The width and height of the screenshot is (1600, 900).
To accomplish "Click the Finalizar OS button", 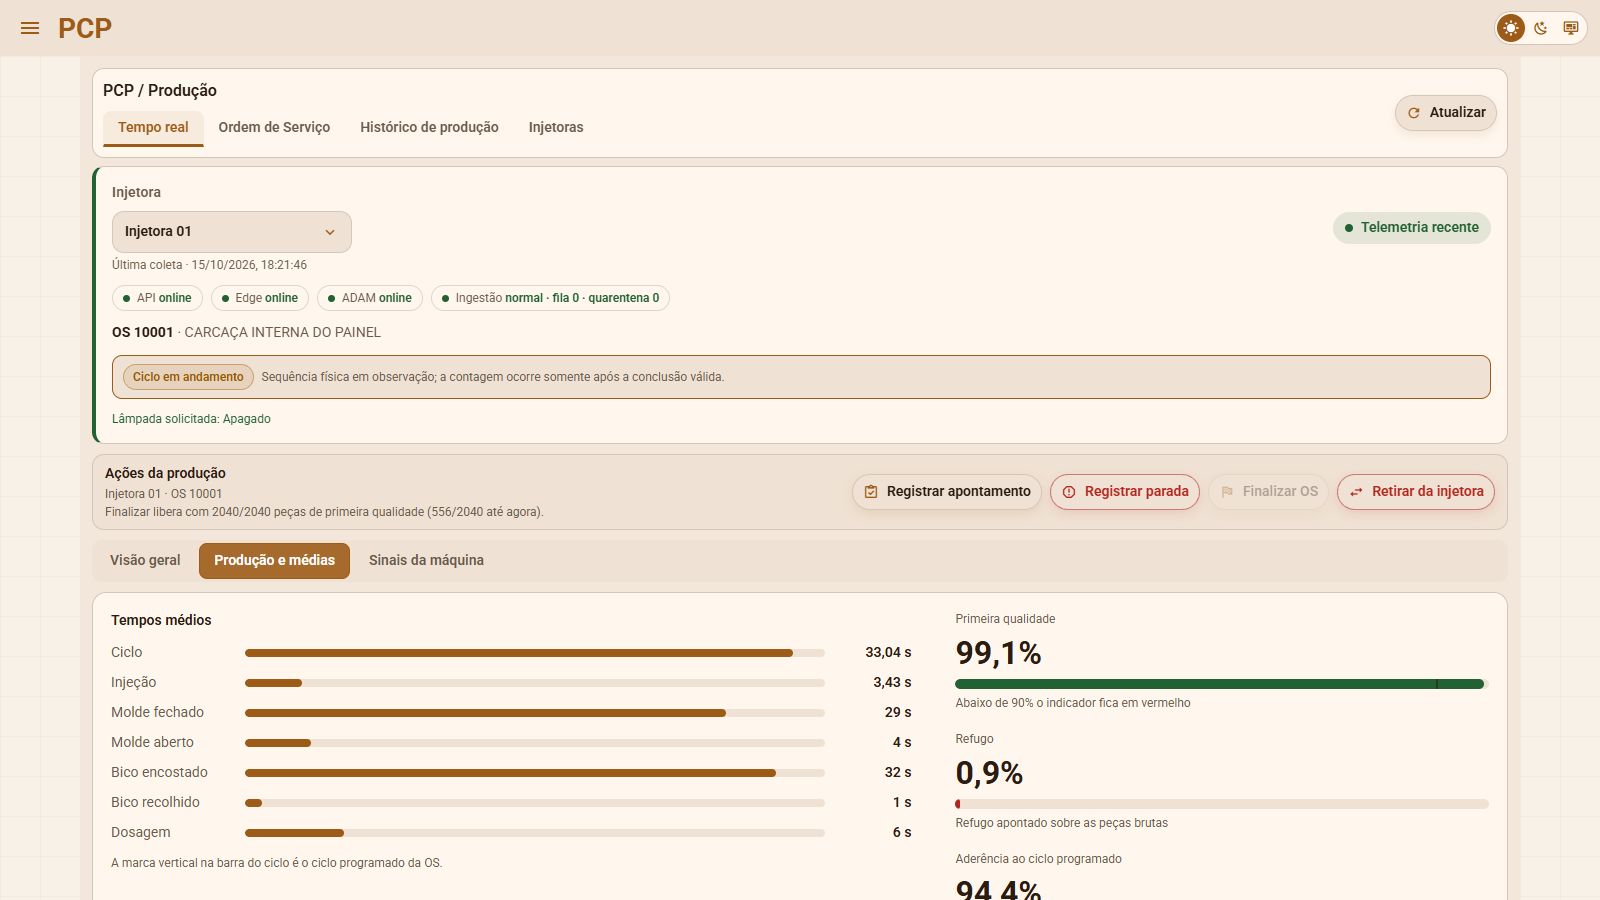I will coord(1269,492).
